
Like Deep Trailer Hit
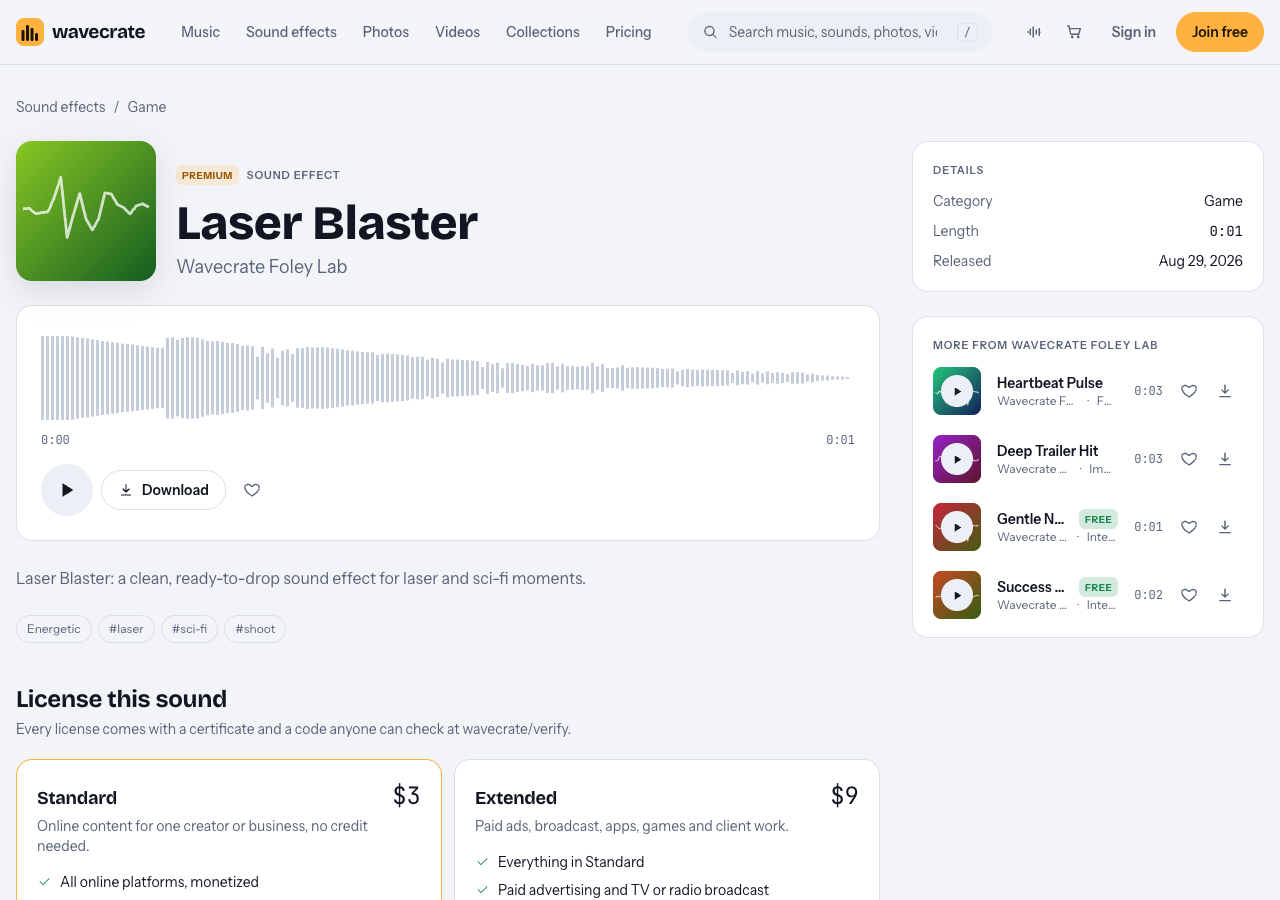pos(1189,459)
